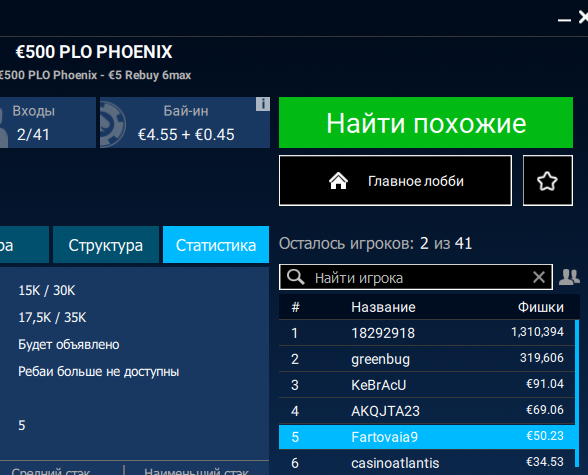
Task: Click prize amount €69.06
Action: click(x=545, y=410)
